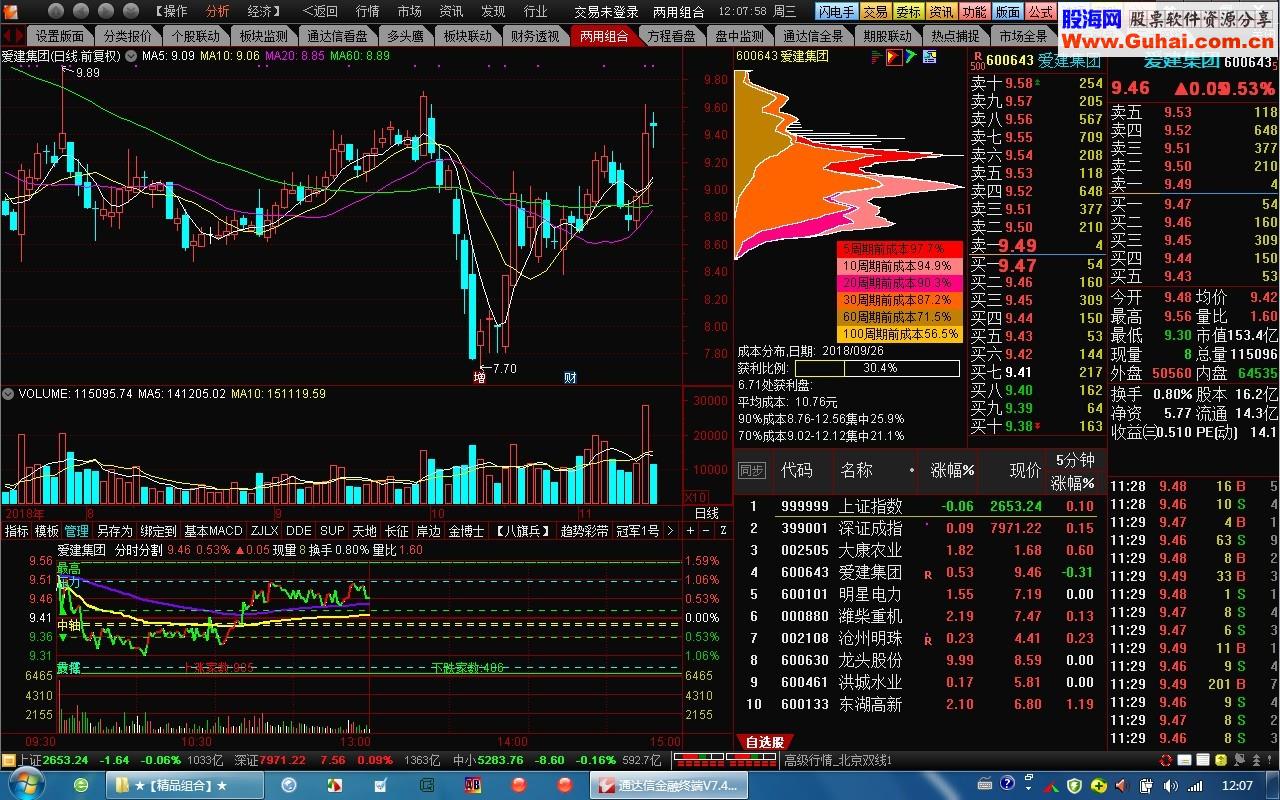The image size is (1280, 800).
Task: Open the 闪电手 quick trade button
Action: (836, 12)
